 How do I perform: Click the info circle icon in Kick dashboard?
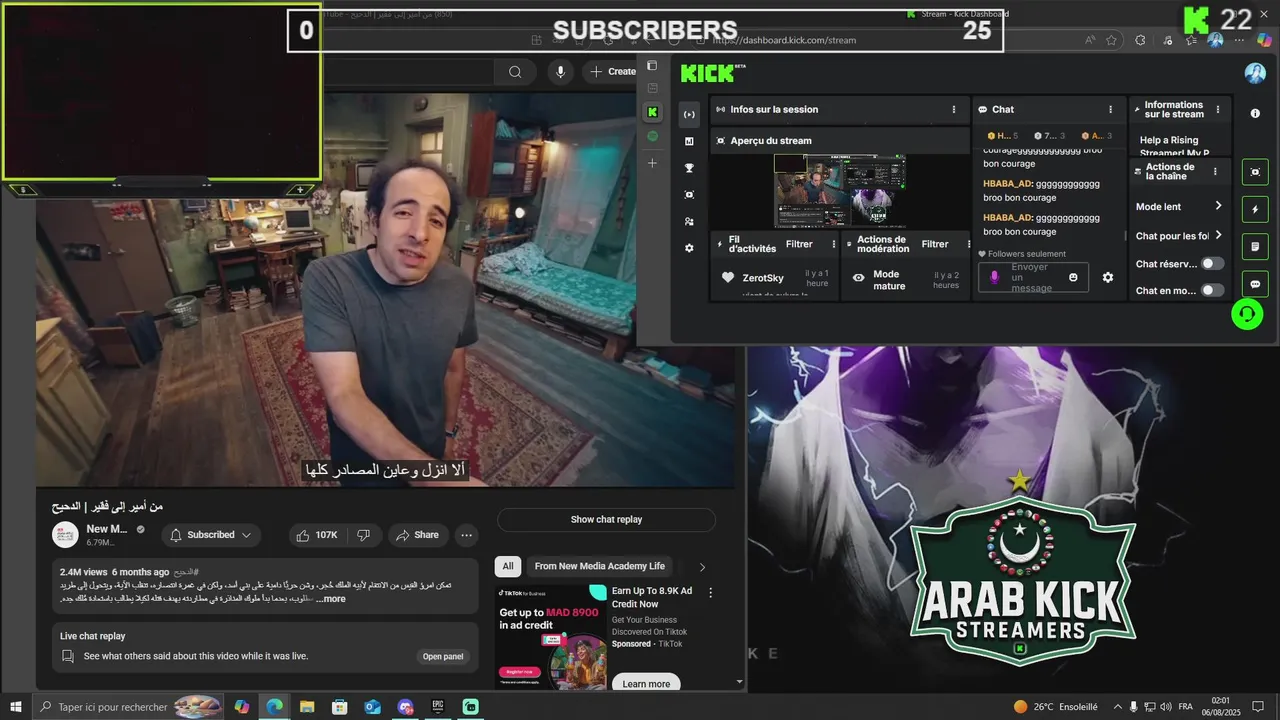point(1255,114)
